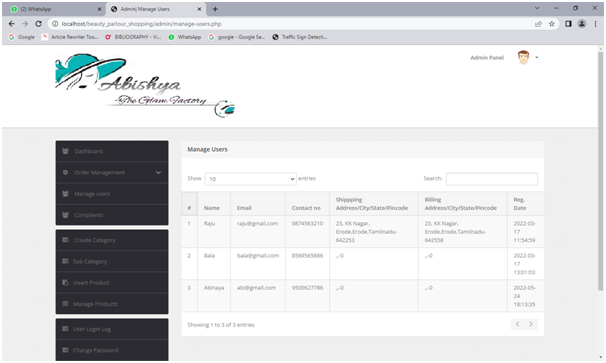Screen dimensions: 606x363
Task: Open the User Login Log page
Action: (x=112, y=329)
